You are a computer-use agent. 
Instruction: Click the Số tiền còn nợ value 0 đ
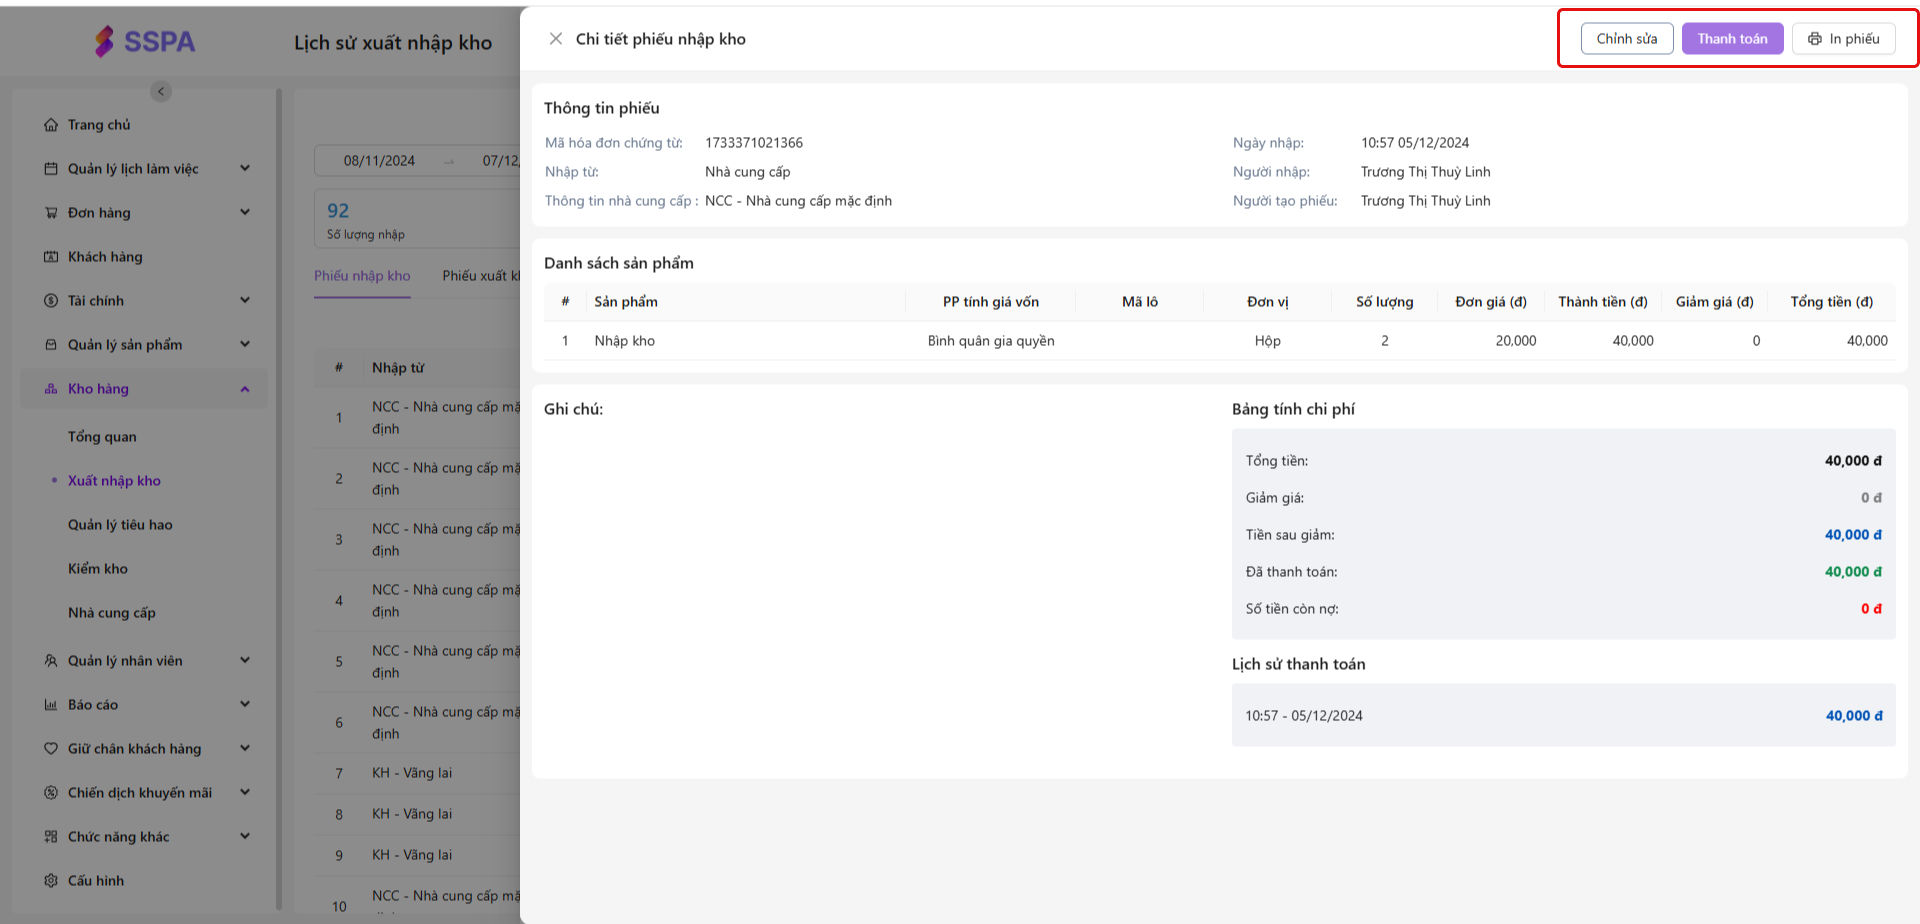point(1871,609)
